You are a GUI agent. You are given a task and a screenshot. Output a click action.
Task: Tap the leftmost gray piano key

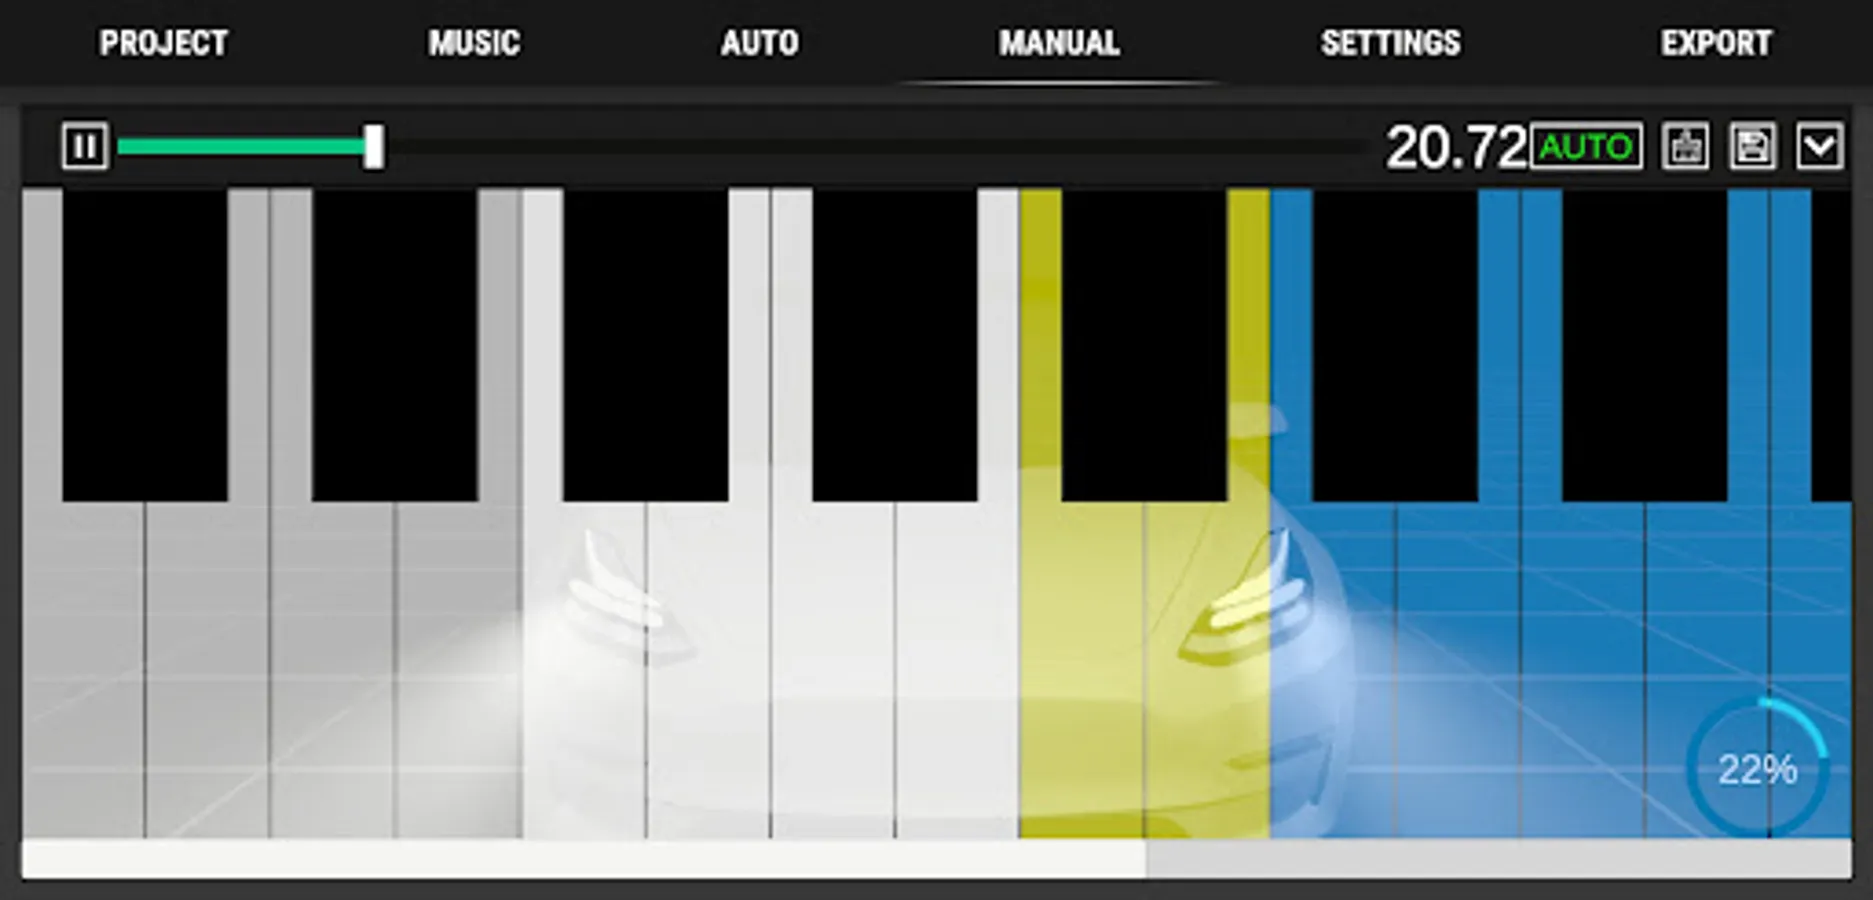(x=83, y=670)
